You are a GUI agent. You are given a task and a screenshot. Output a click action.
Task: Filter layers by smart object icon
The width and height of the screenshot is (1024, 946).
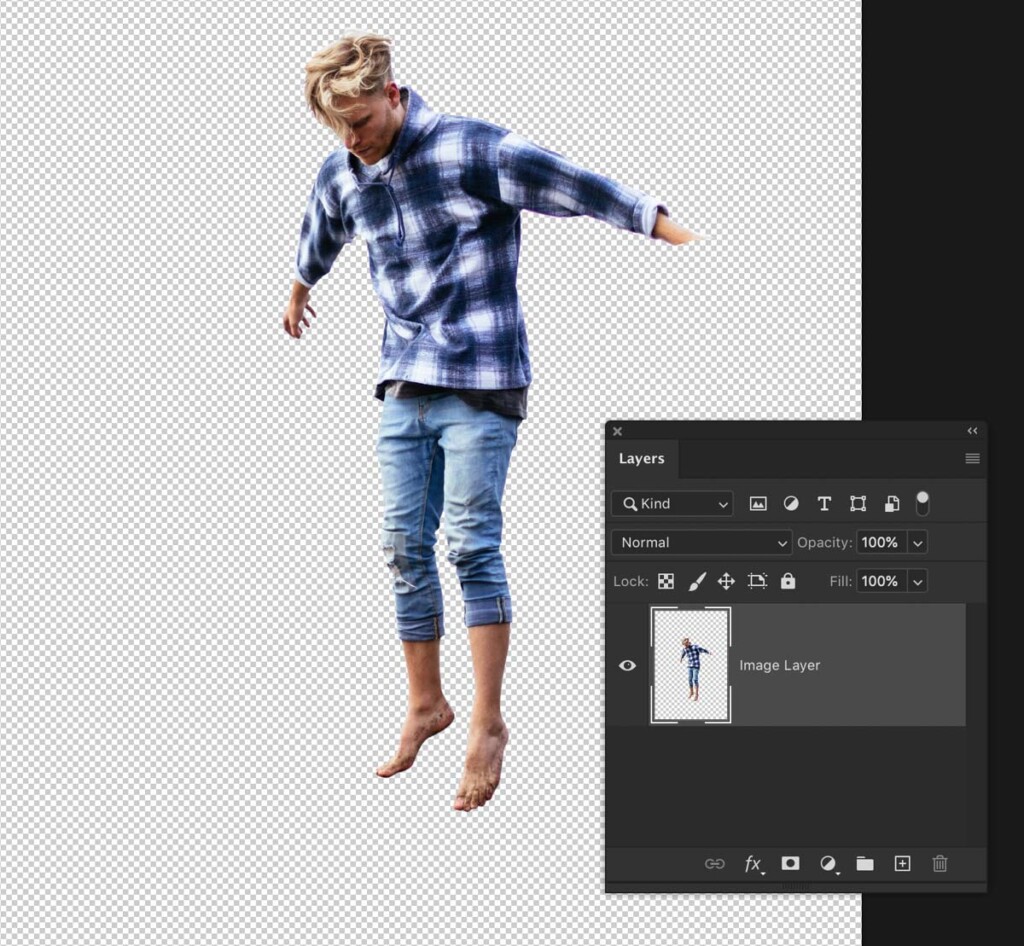(891, 503)
